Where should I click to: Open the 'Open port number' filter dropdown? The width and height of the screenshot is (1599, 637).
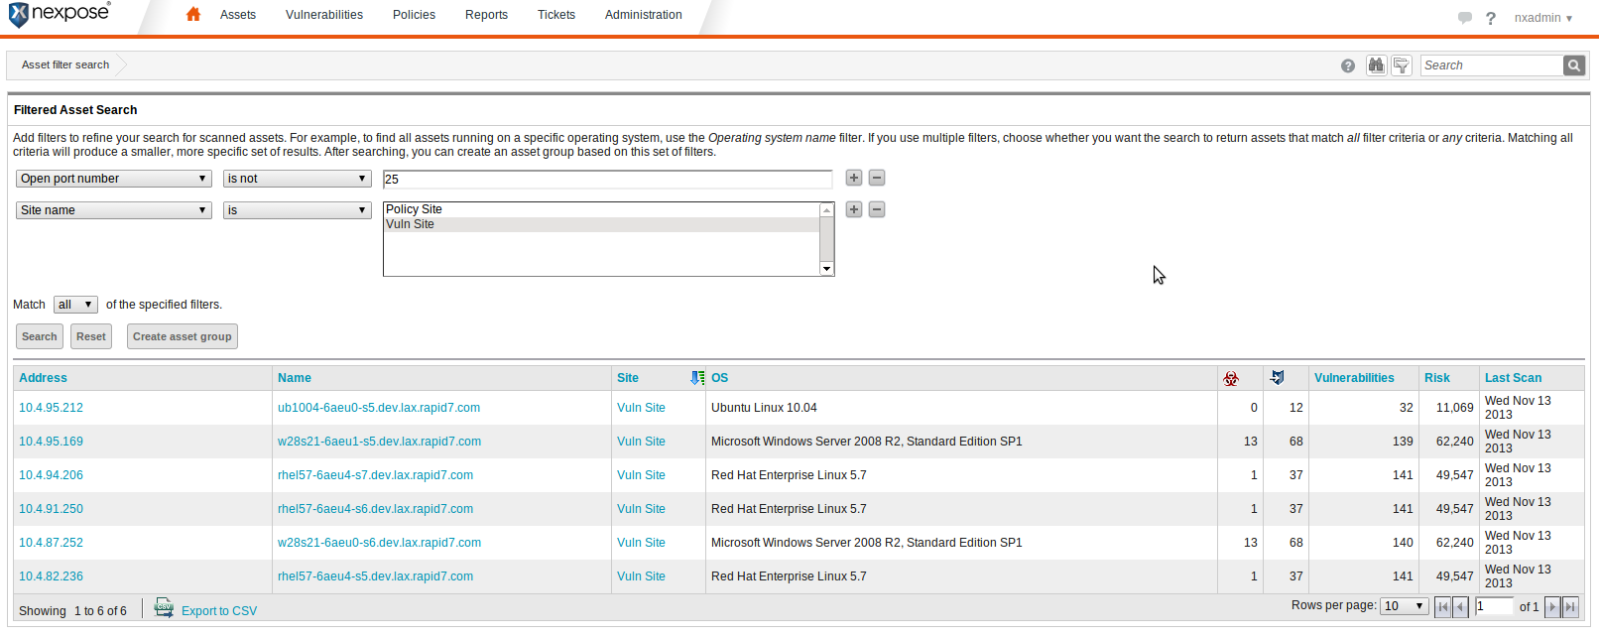click(x=113, y=179)
